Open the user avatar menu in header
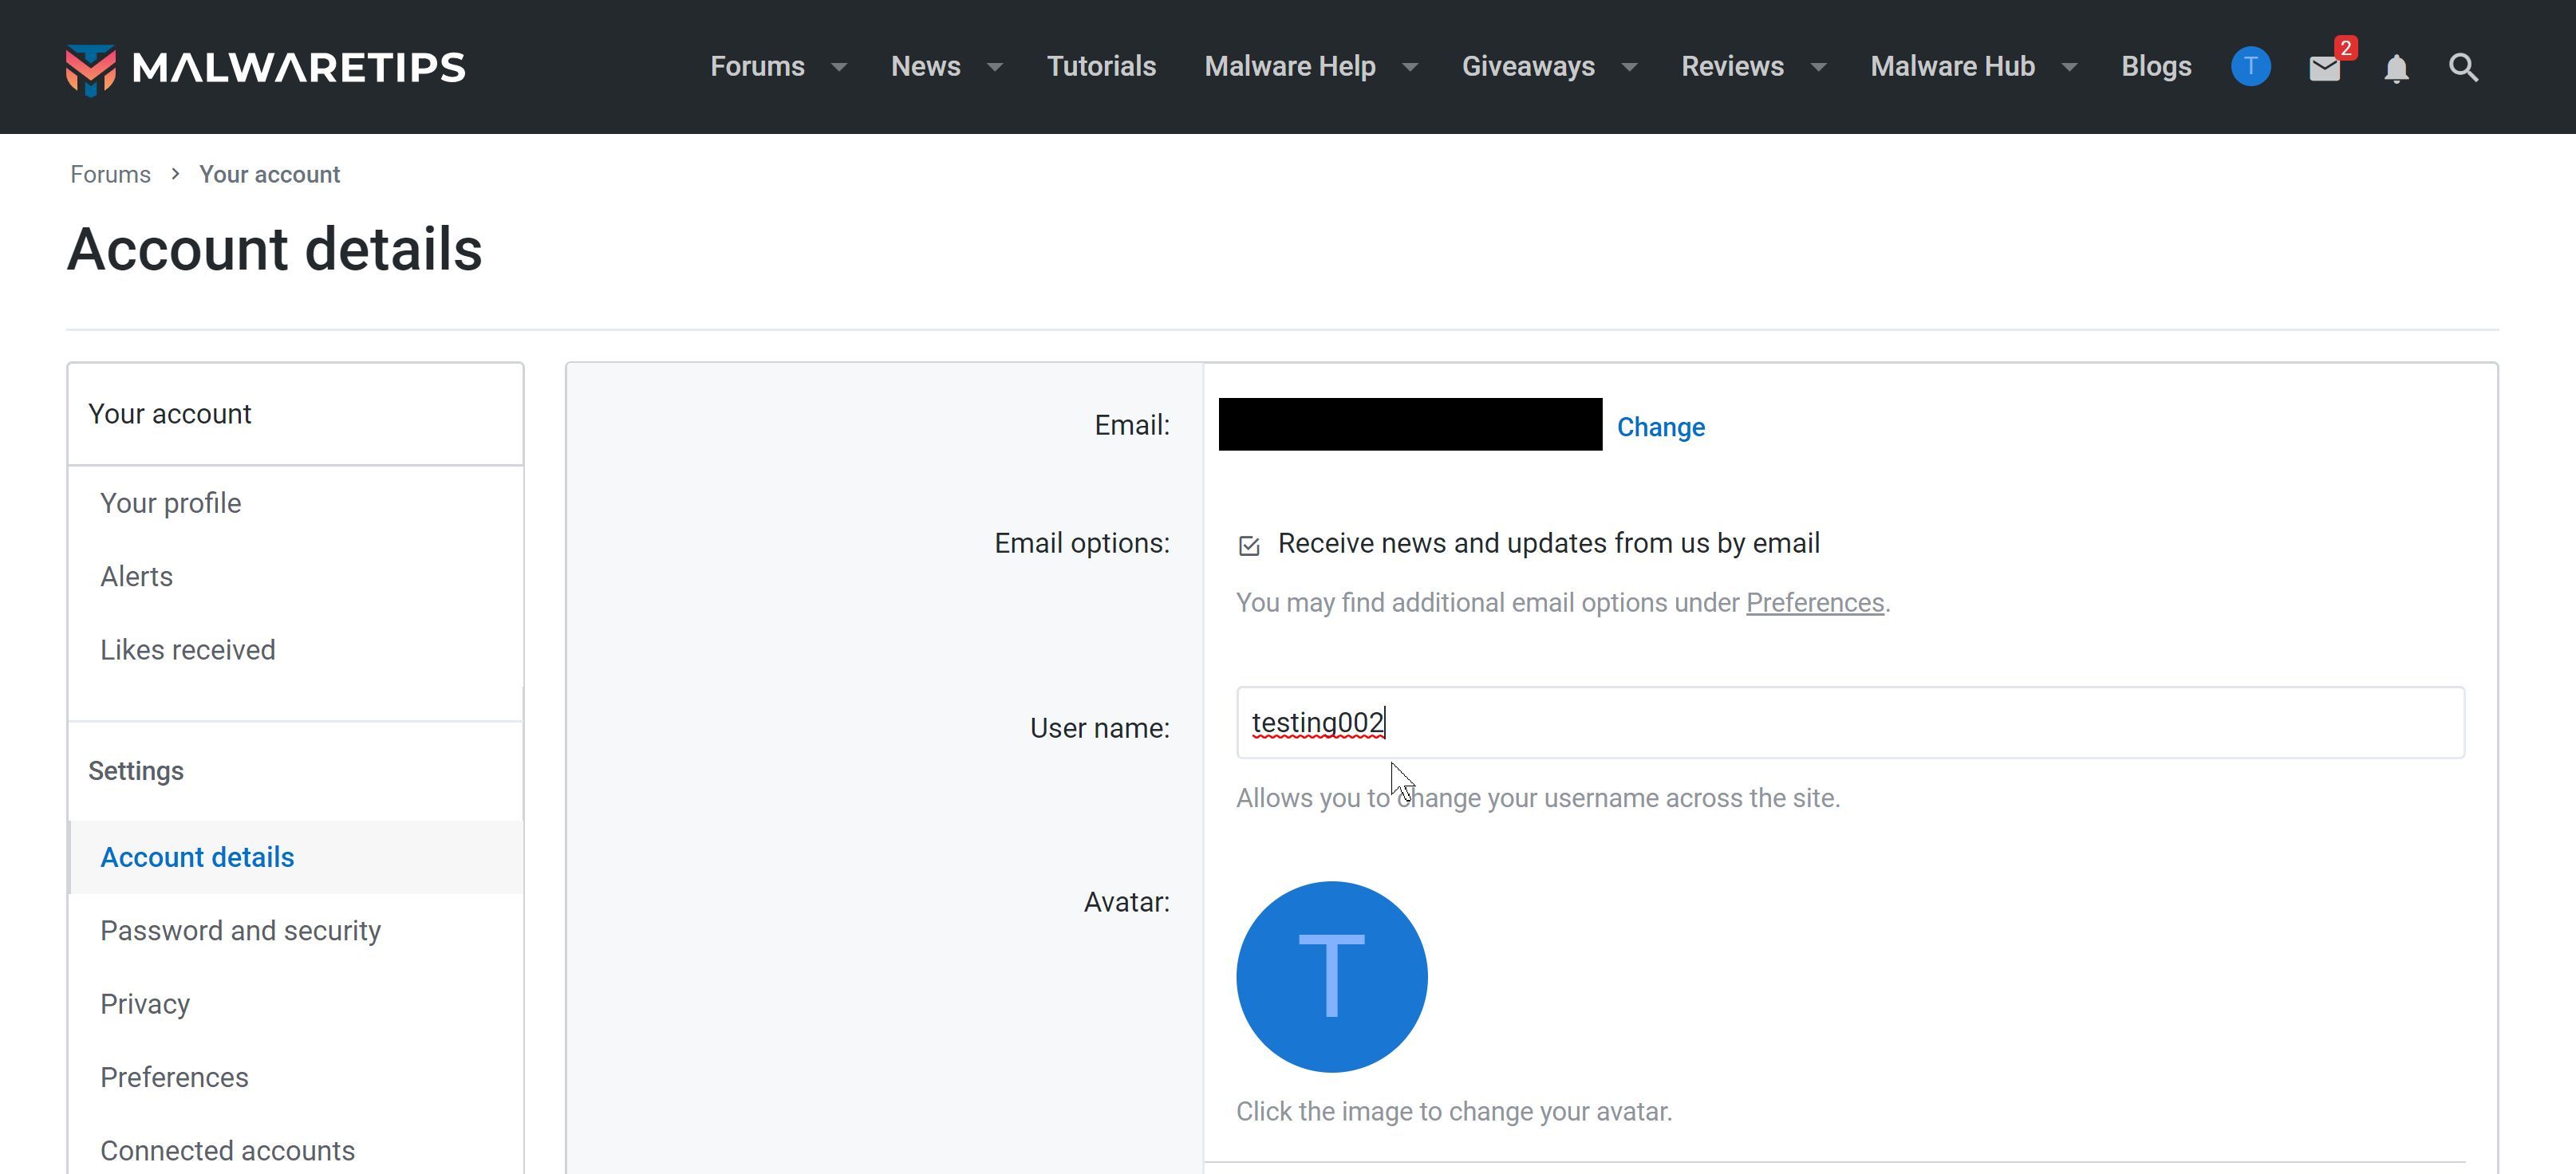Image resolution: width=2576 pixels, height=1174 pixels. [2250, 67]
